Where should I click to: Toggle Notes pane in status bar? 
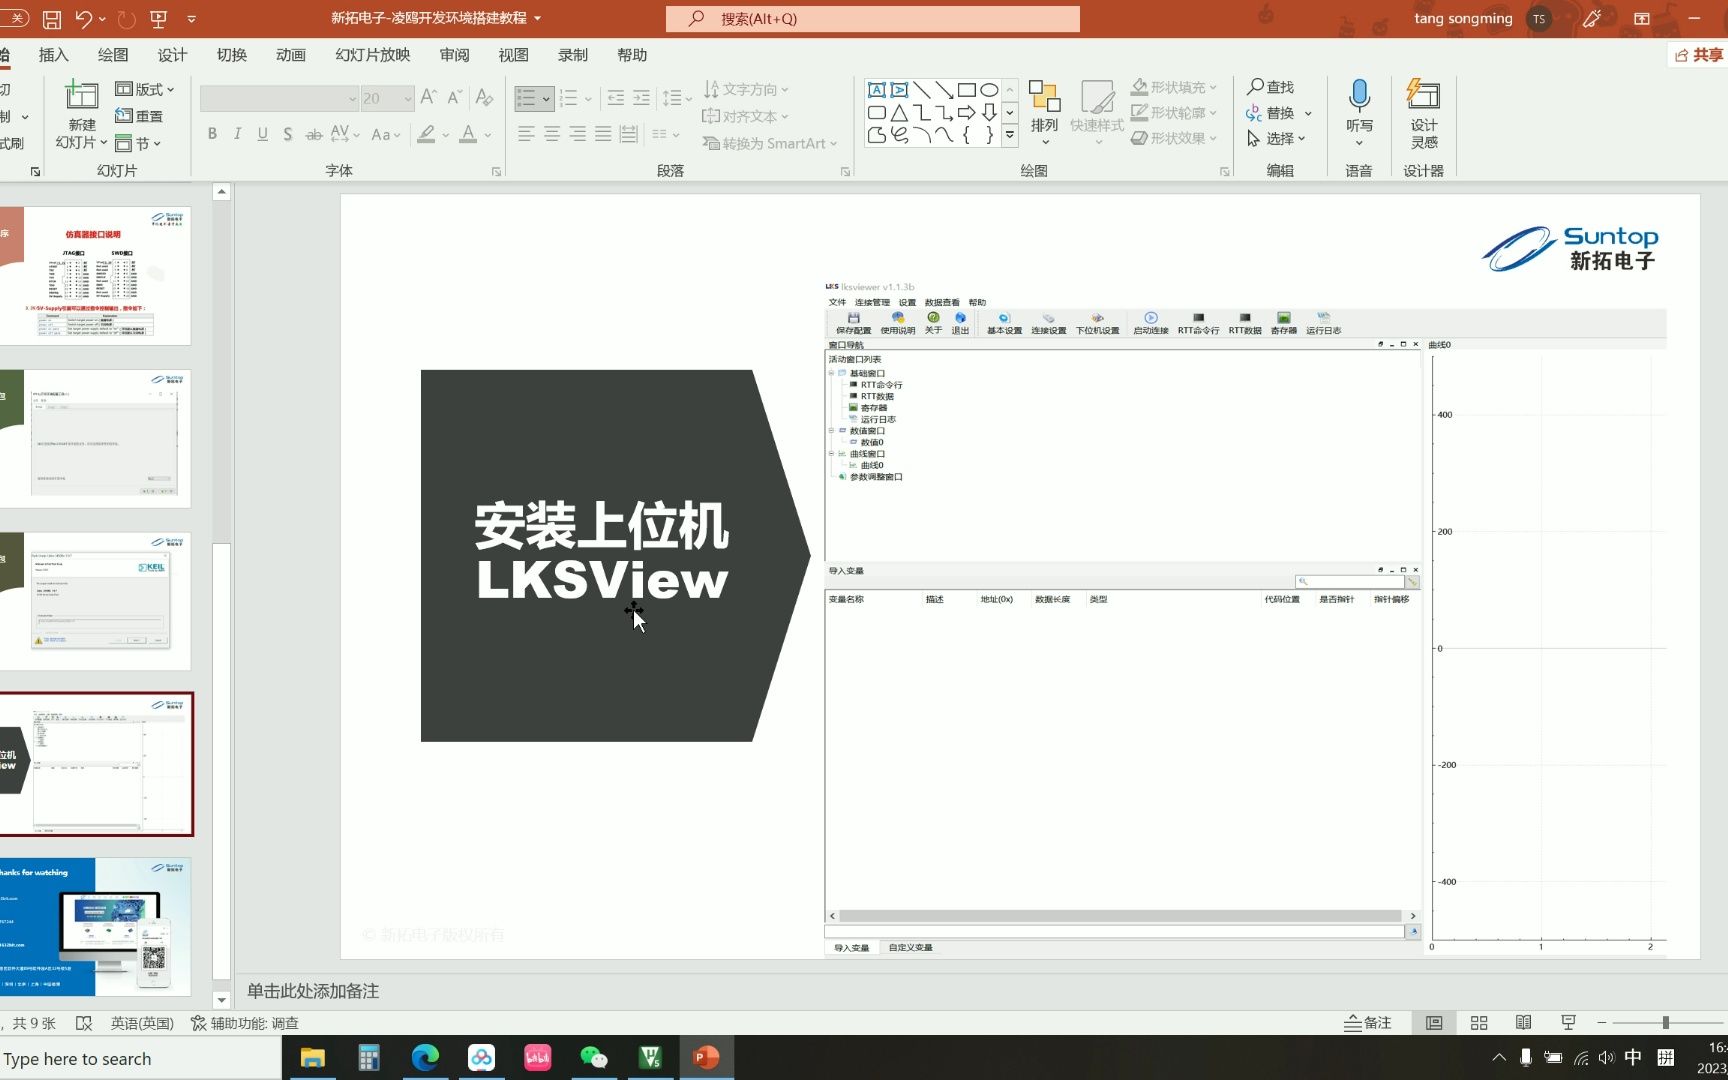tap(1367, 1022)
